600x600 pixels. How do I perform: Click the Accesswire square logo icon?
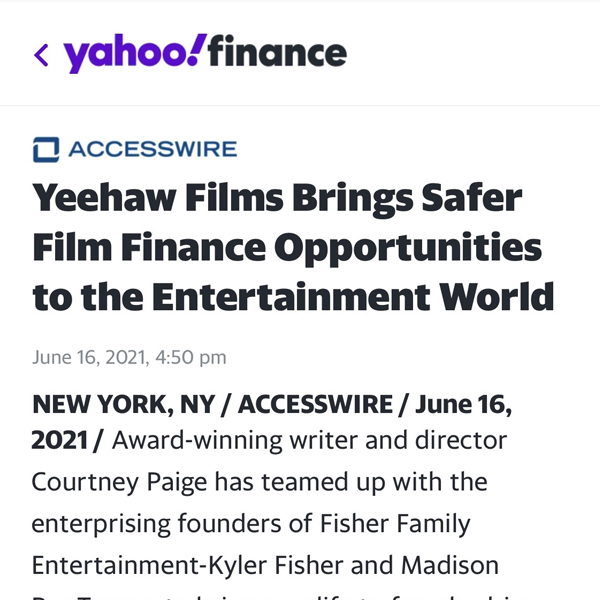(46, 150)
